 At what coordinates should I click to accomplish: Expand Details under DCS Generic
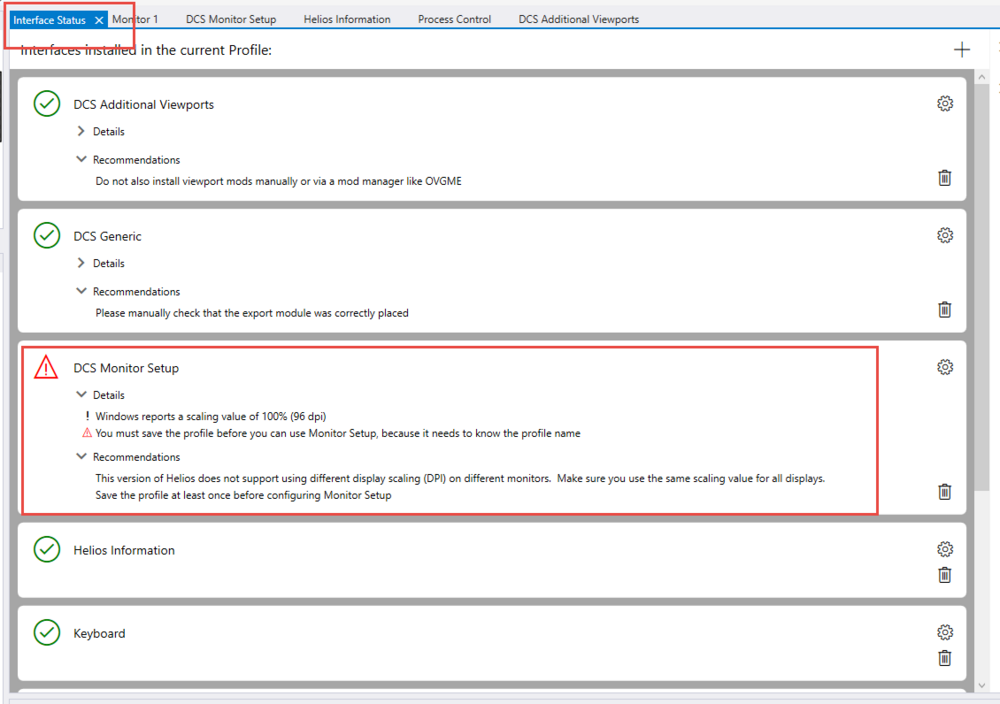click(81, 263)
